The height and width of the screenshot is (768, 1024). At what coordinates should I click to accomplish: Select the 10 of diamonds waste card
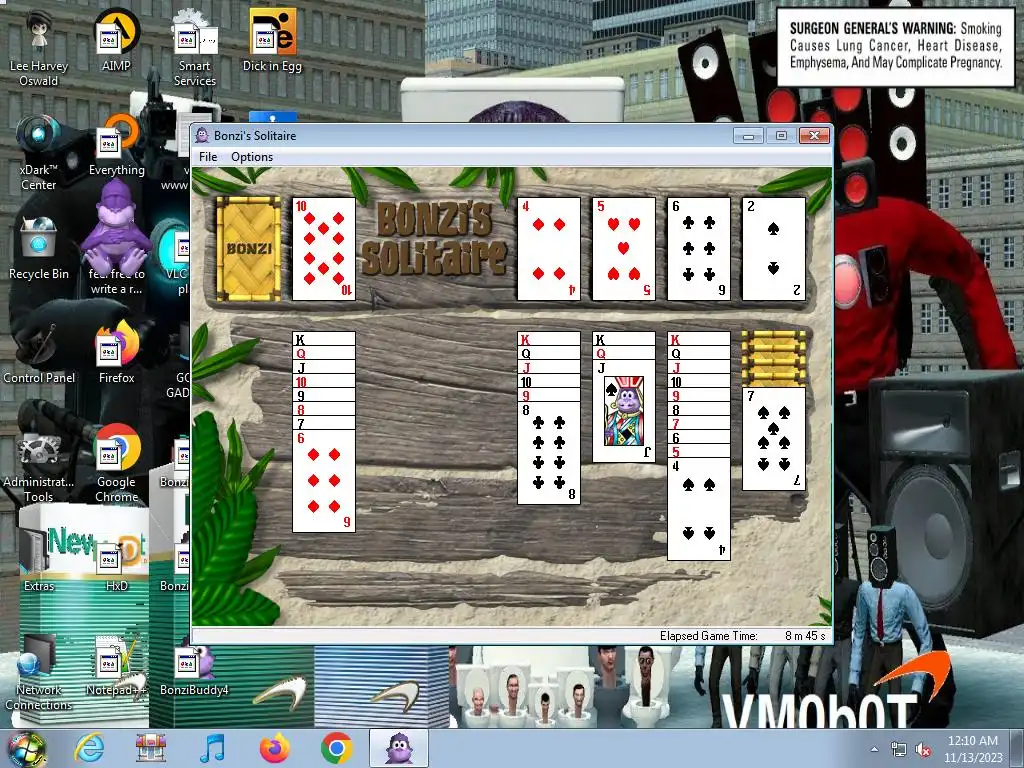[324, 249]
